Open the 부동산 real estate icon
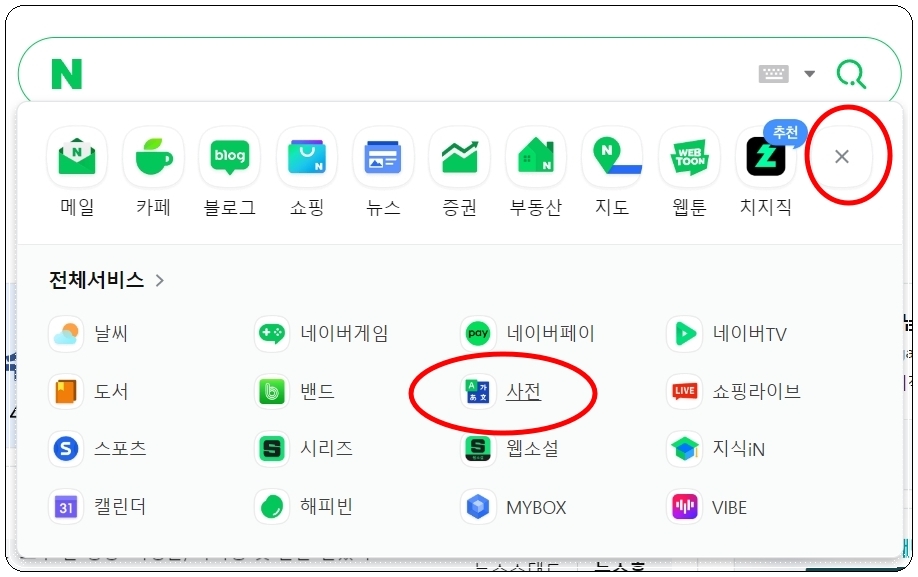This screenshot has width=918, height=577. (536, 156)
